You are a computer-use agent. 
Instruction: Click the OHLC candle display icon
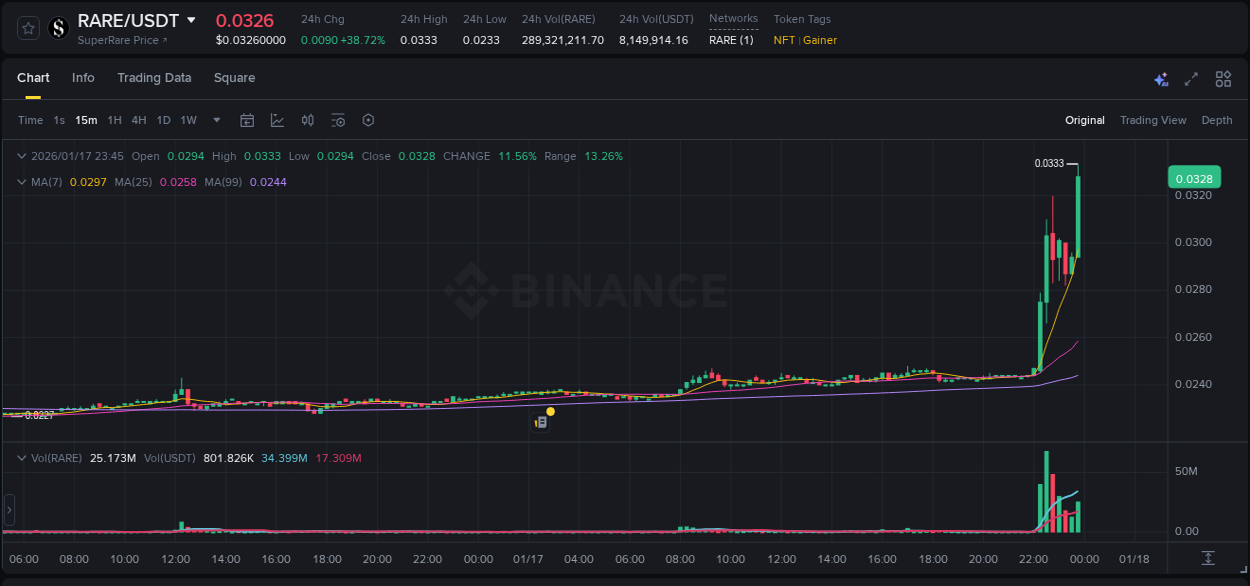[x=307, y=120]
